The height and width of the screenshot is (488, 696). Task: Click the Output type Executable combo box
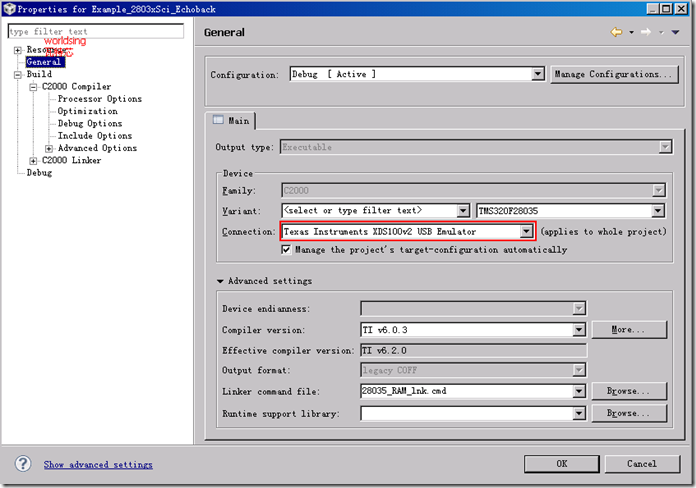pyautogui.click(x=476, y=147)
